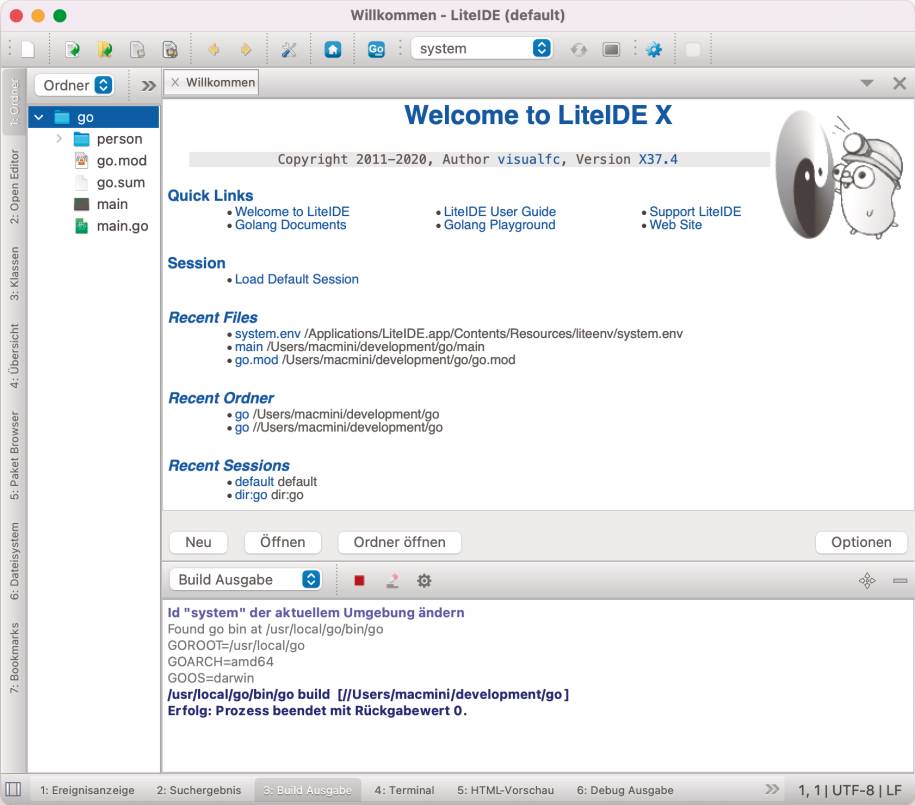
Task: Open the options tools icon in the toolbar
Action: point(289,50)
